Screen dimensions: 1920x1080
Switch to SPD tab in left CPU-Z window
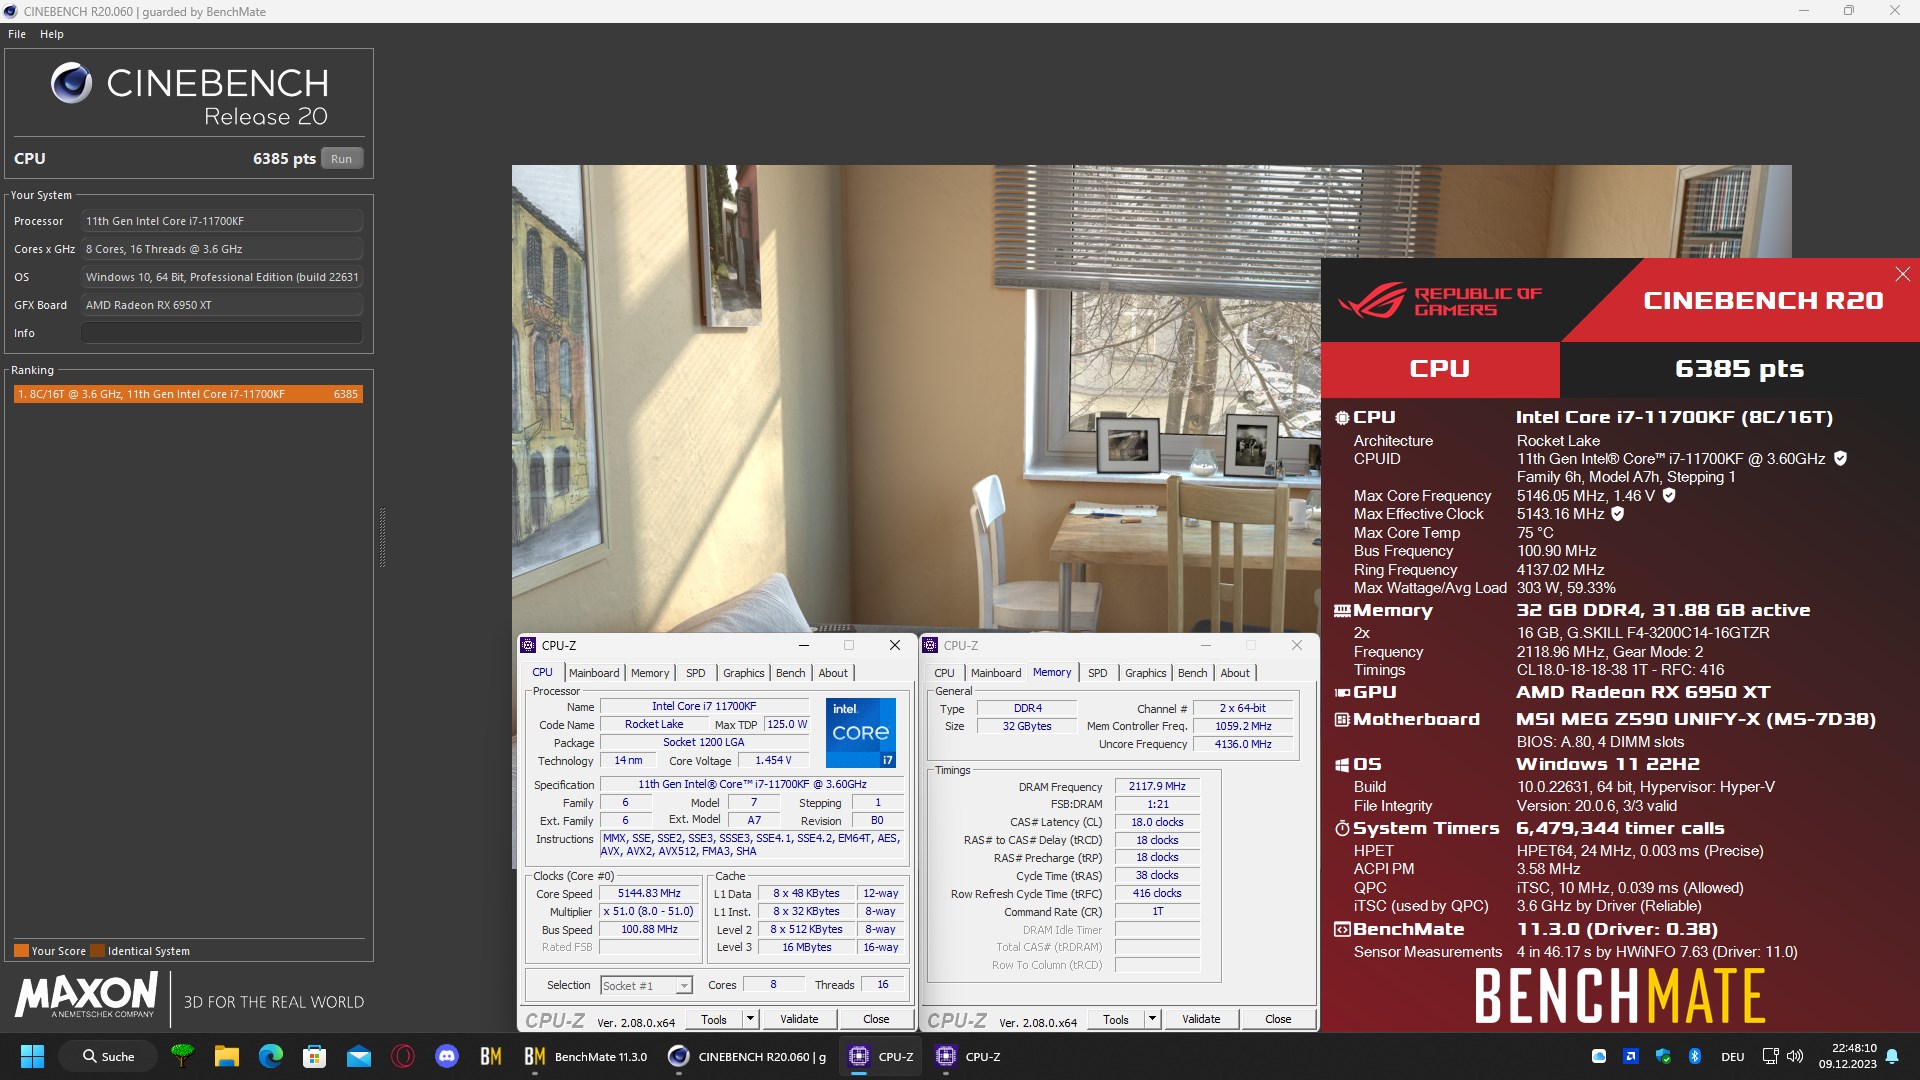tap(696, 673)
